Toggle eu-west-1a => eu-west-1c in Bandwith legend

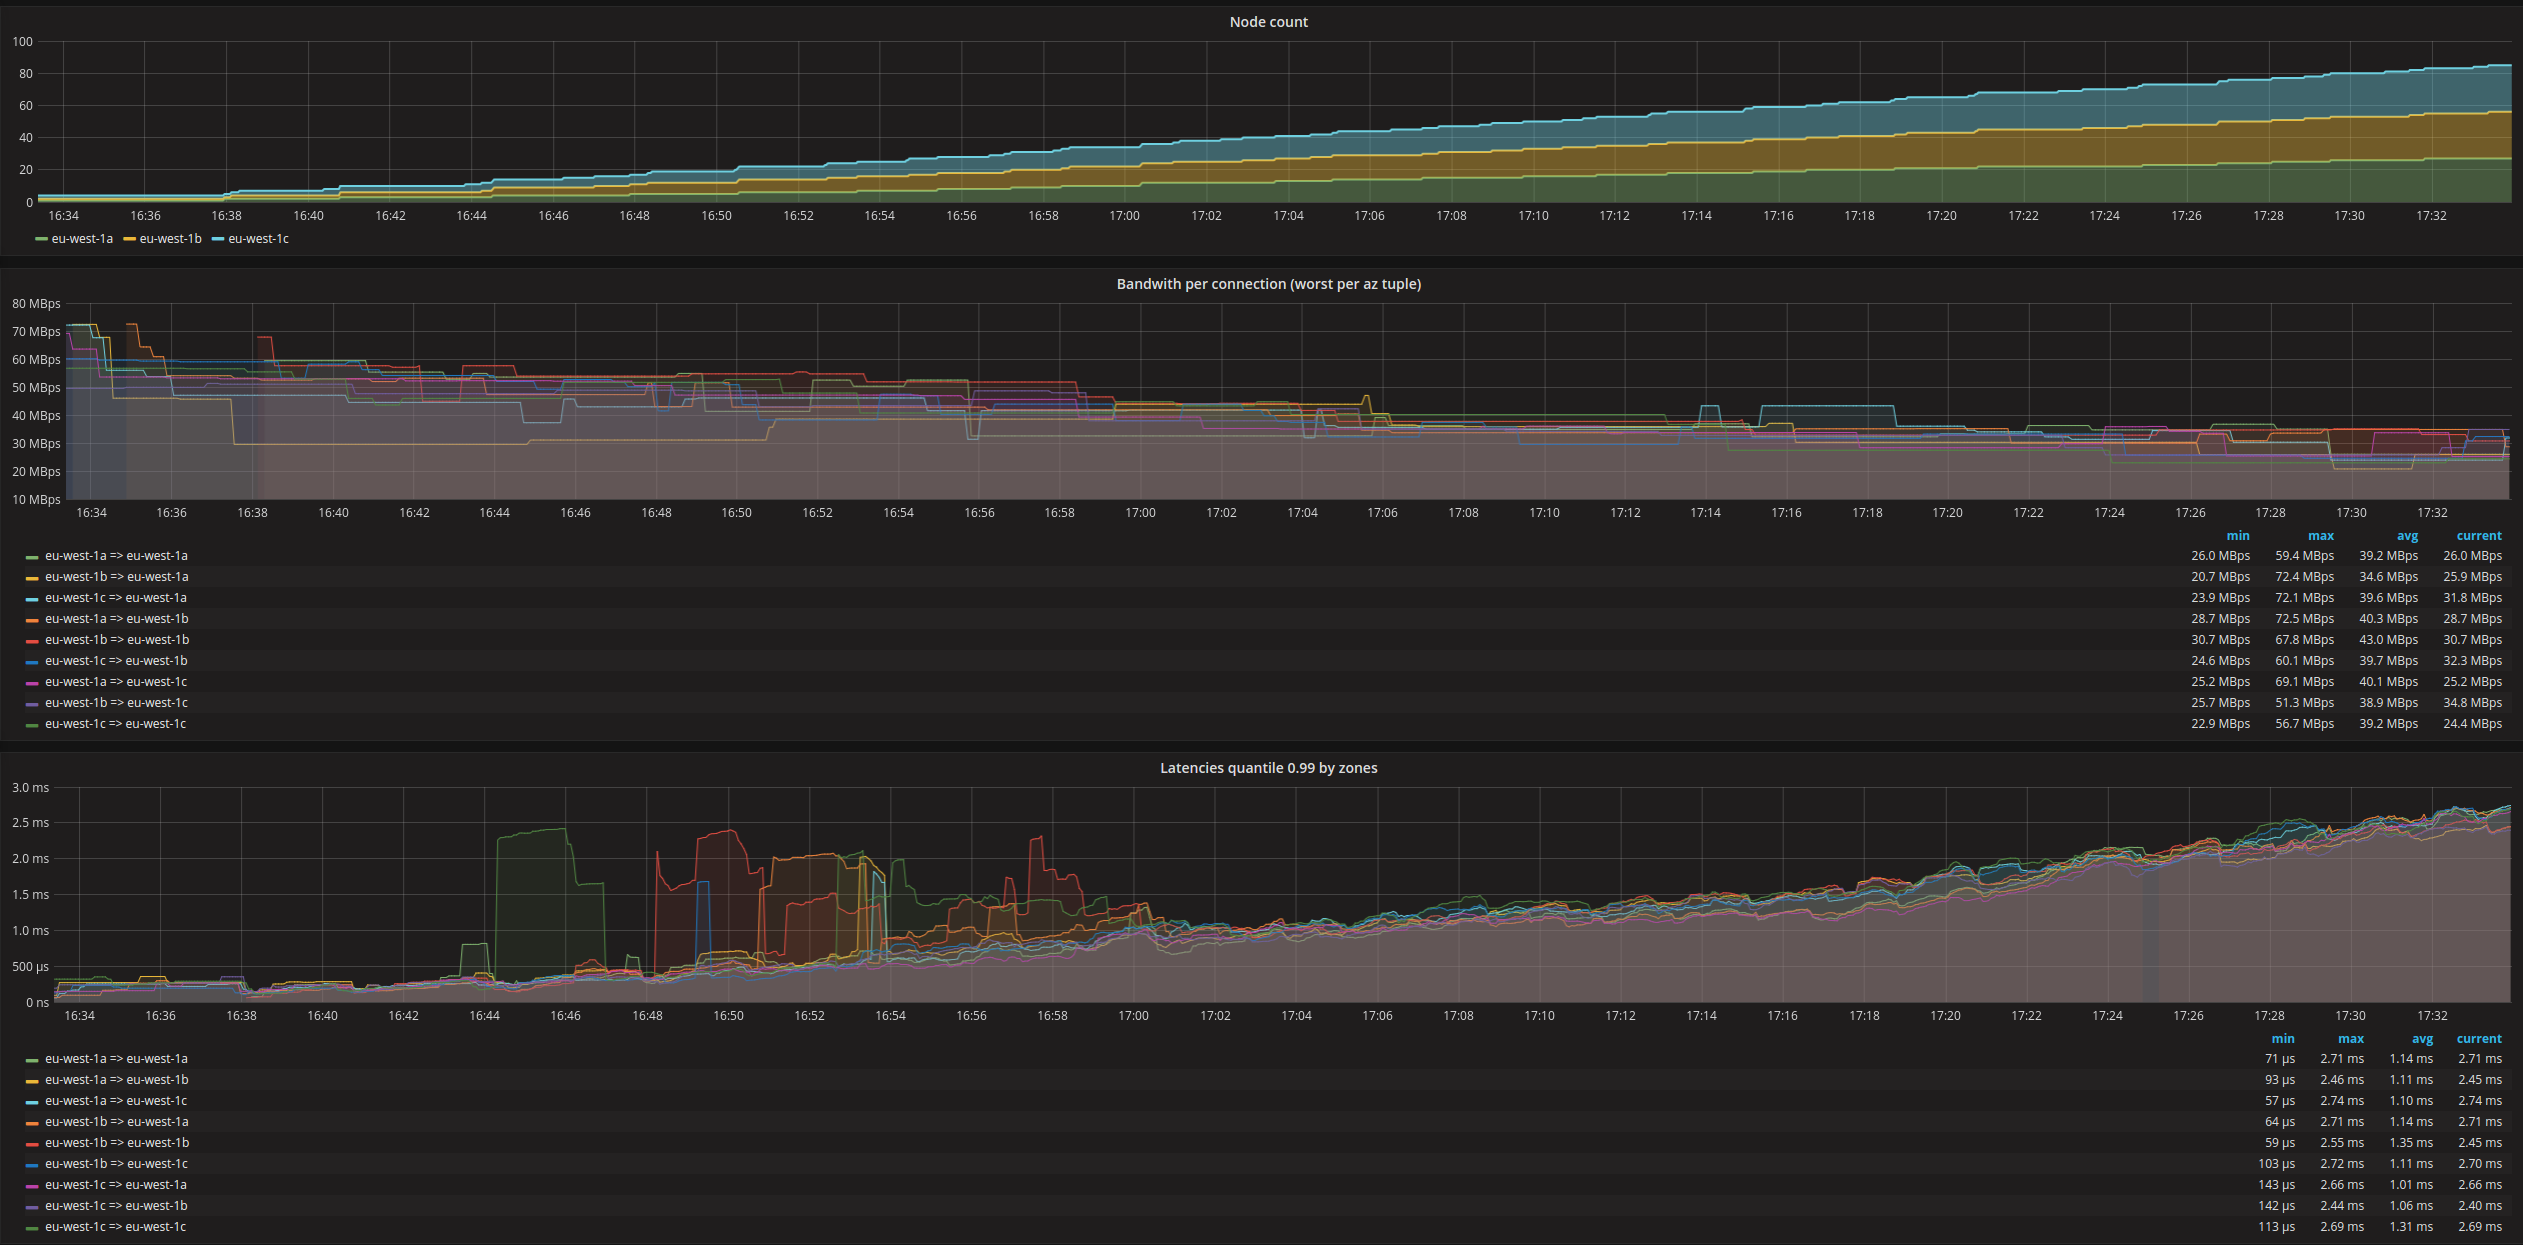pos(116,682)
